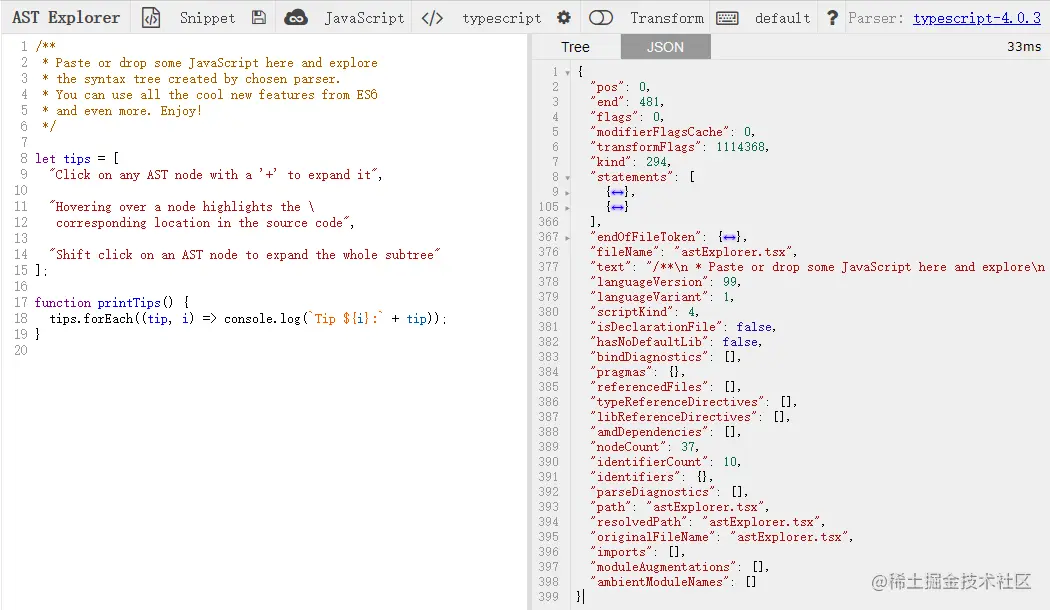Collapse the statements array arrow
The width and height of the screenshot is (1050, 610).
tap(567, 178)
